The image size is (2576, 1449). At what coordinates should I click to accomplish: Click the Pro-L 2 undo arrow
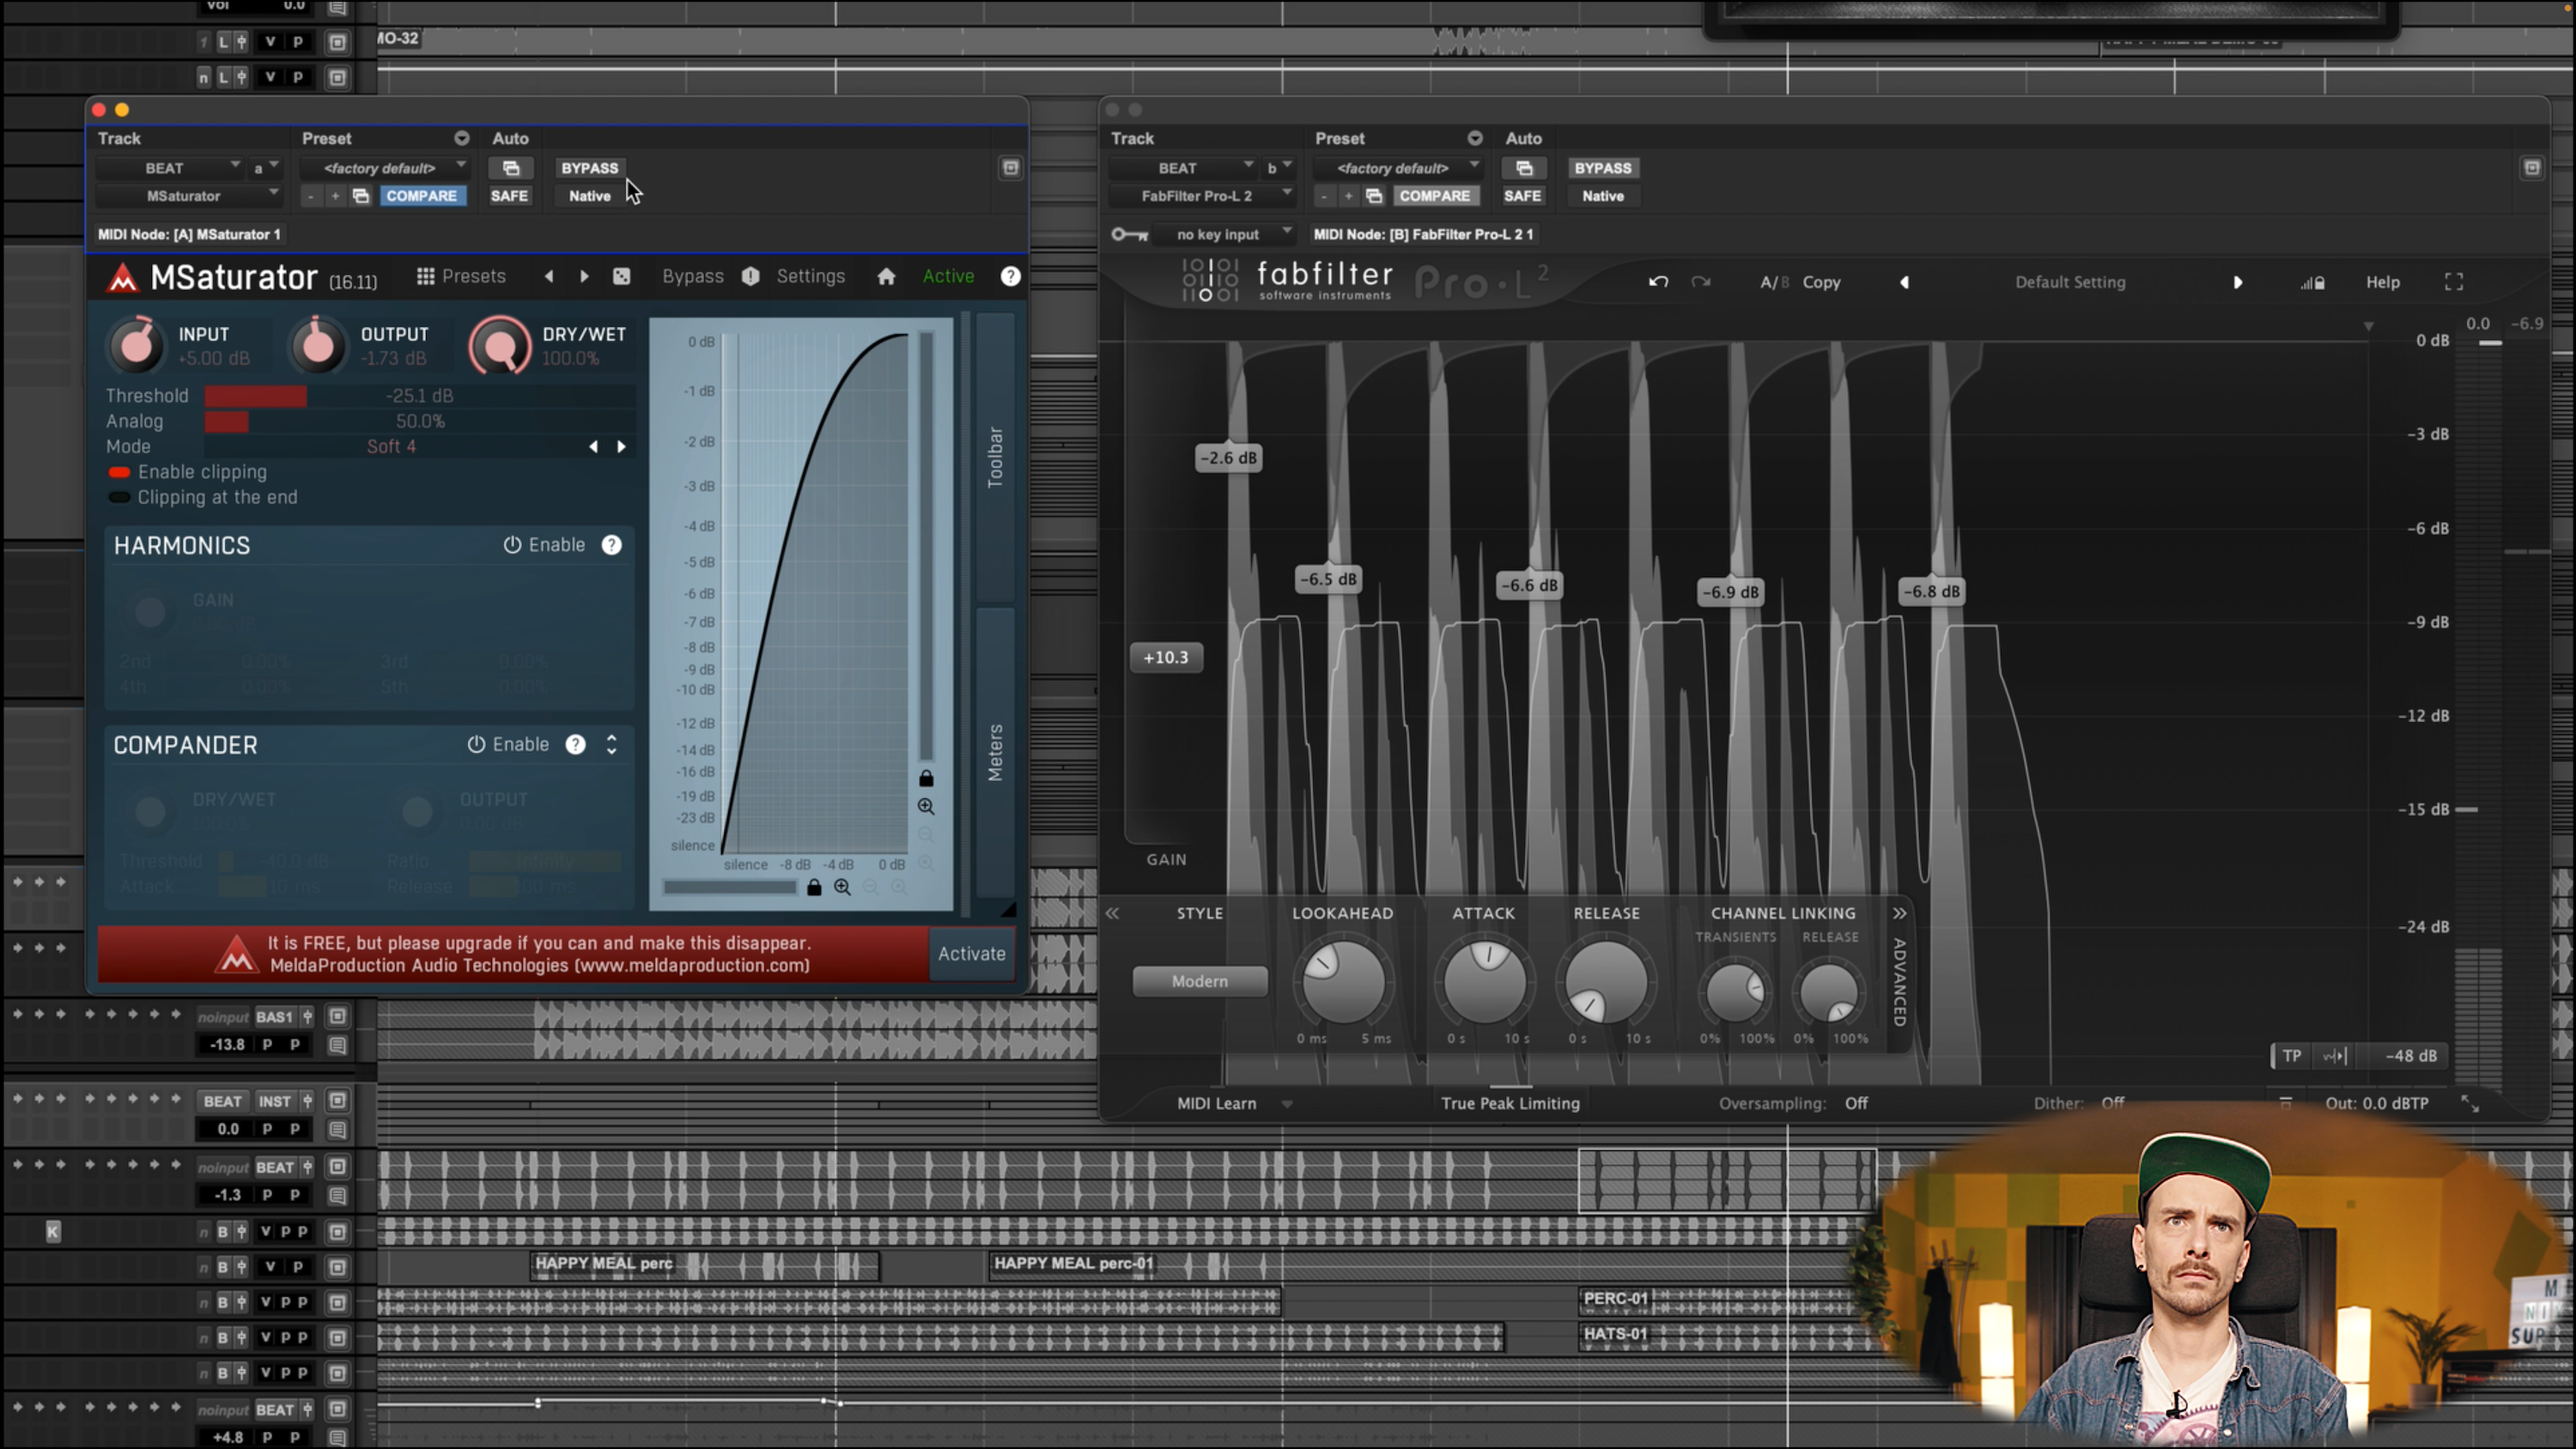[x=1658, y=282]
